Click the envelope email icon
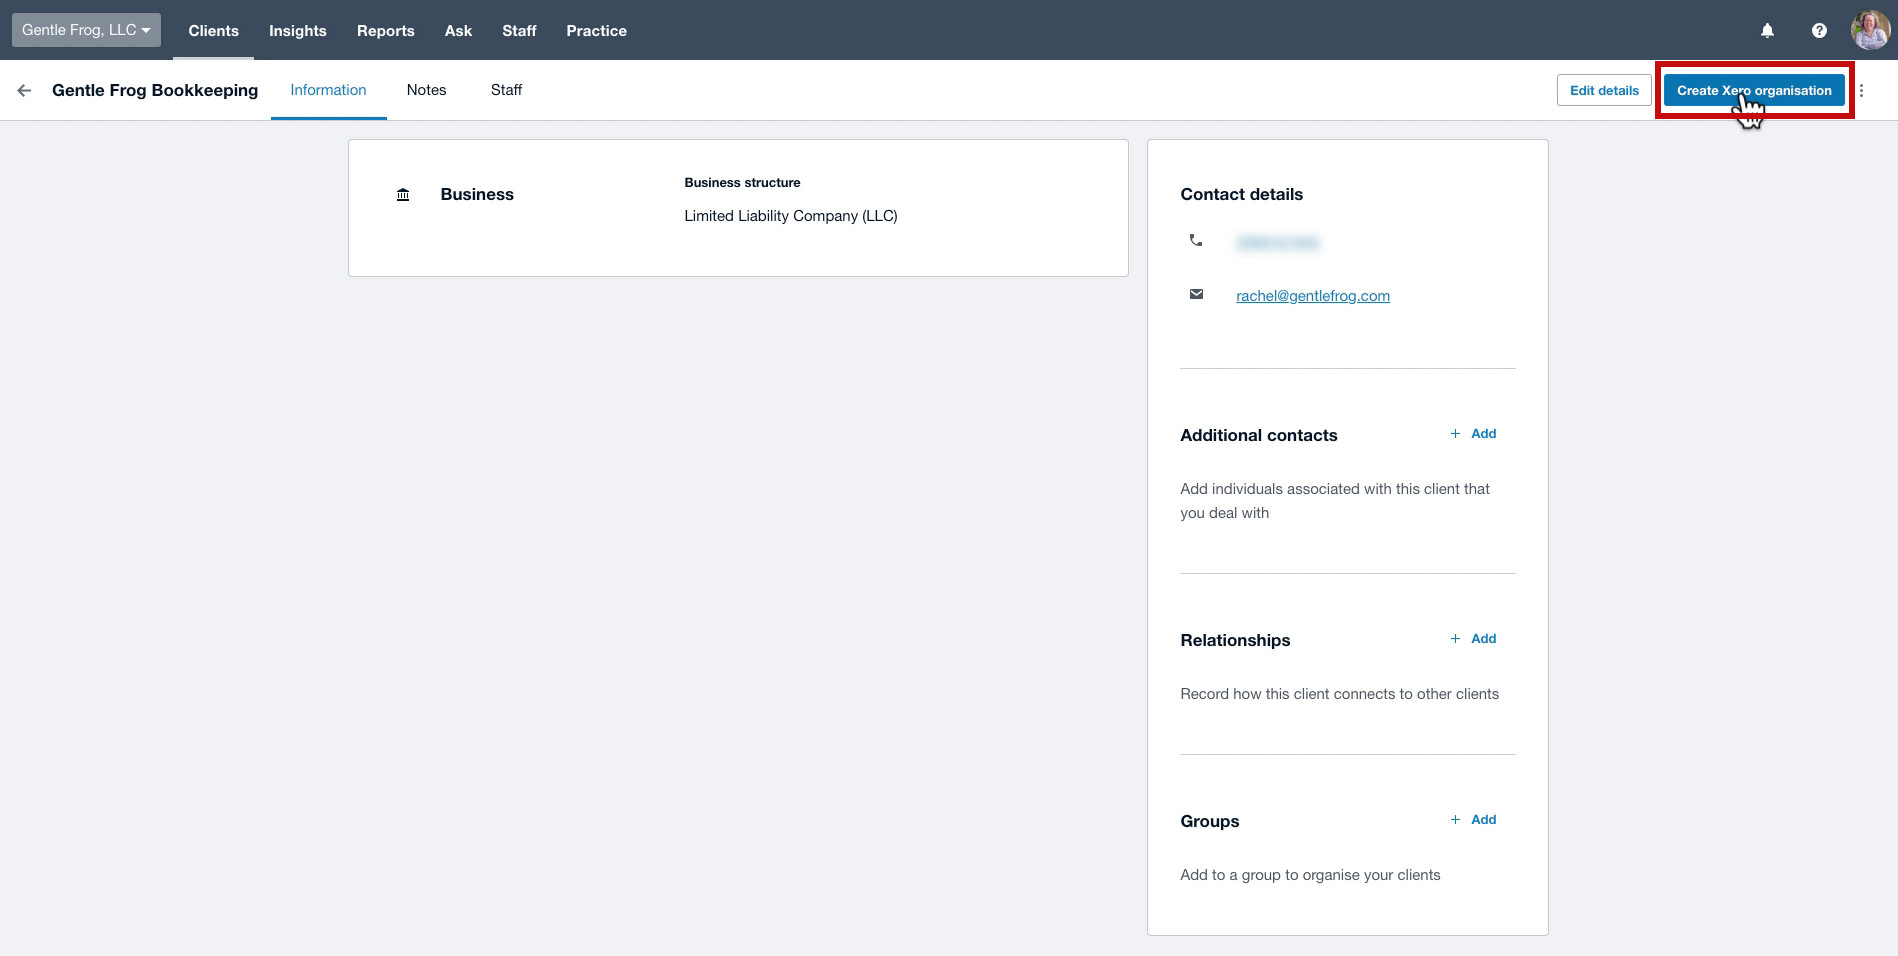Screen dimensions: 1898x956 [x=1196, y=294]
